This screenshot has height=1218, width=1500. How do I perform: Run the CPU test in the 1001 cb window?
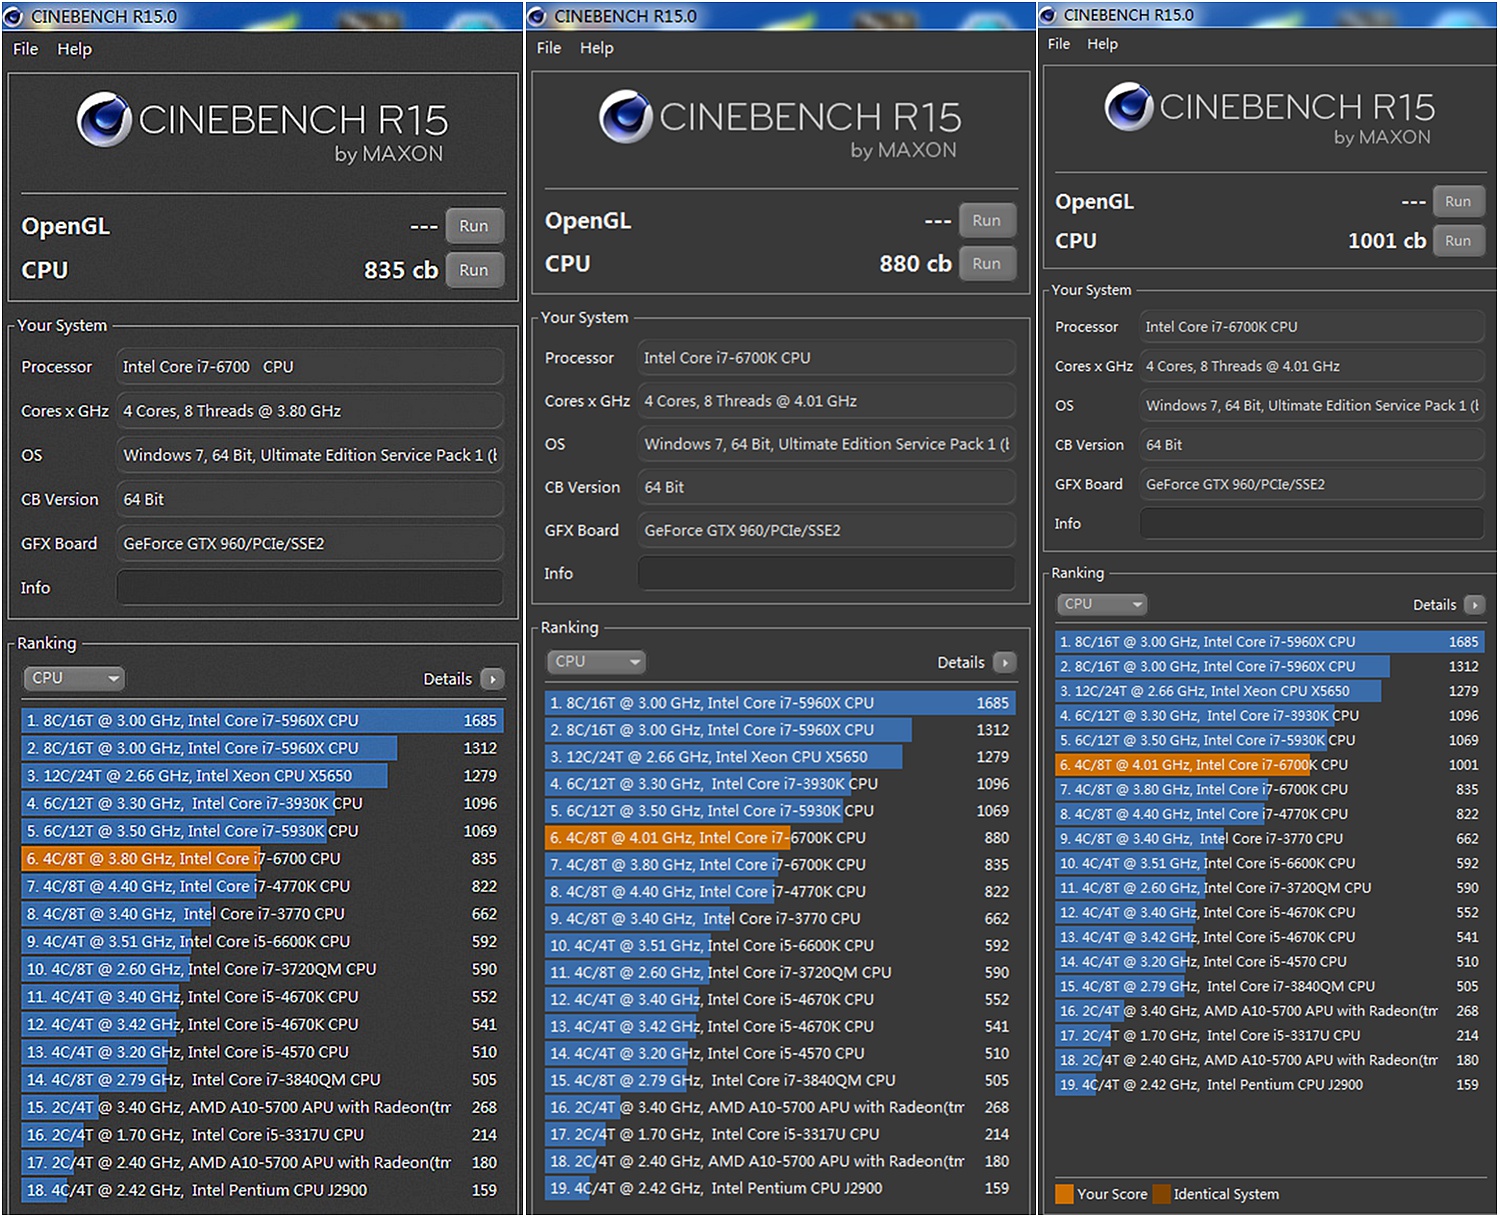[x=1457, y=241]
